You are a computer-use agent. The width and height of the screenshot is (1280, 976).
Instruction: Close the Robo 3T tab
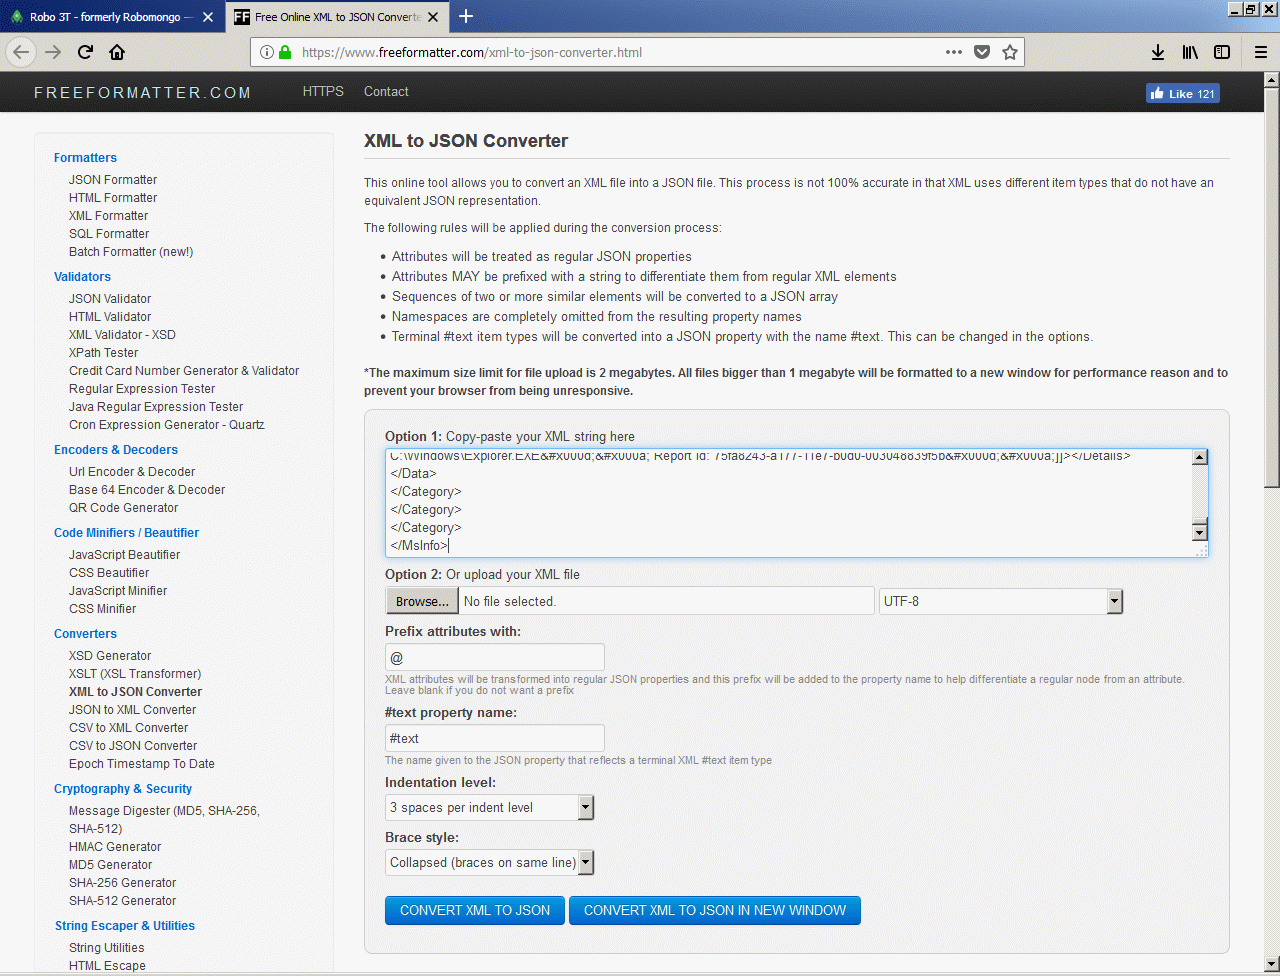coord(208,17)
